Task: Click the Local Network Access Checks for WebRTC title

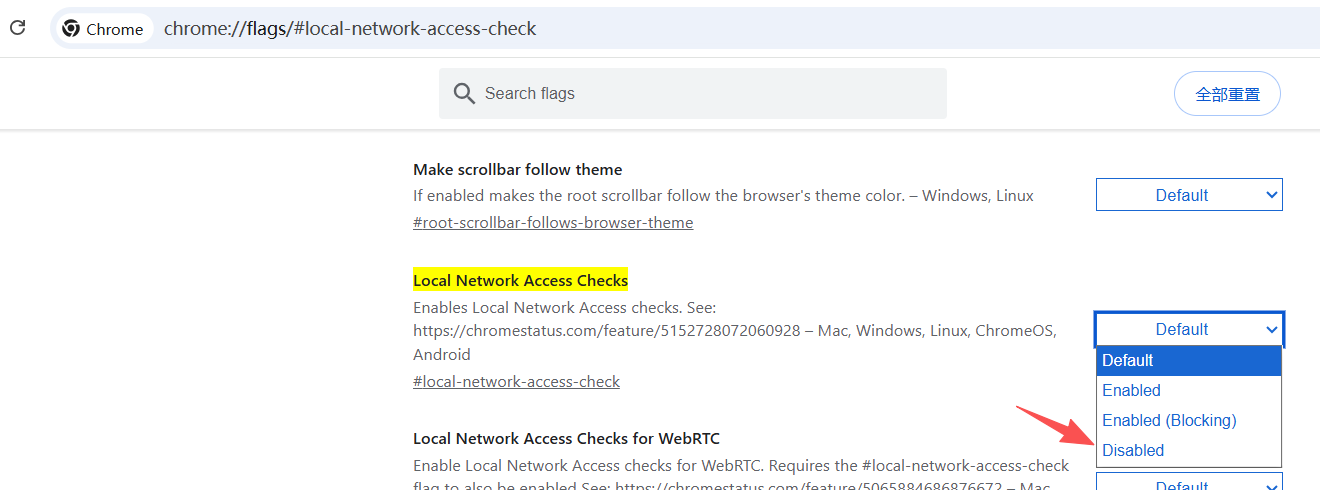Action: click(566, 438)
